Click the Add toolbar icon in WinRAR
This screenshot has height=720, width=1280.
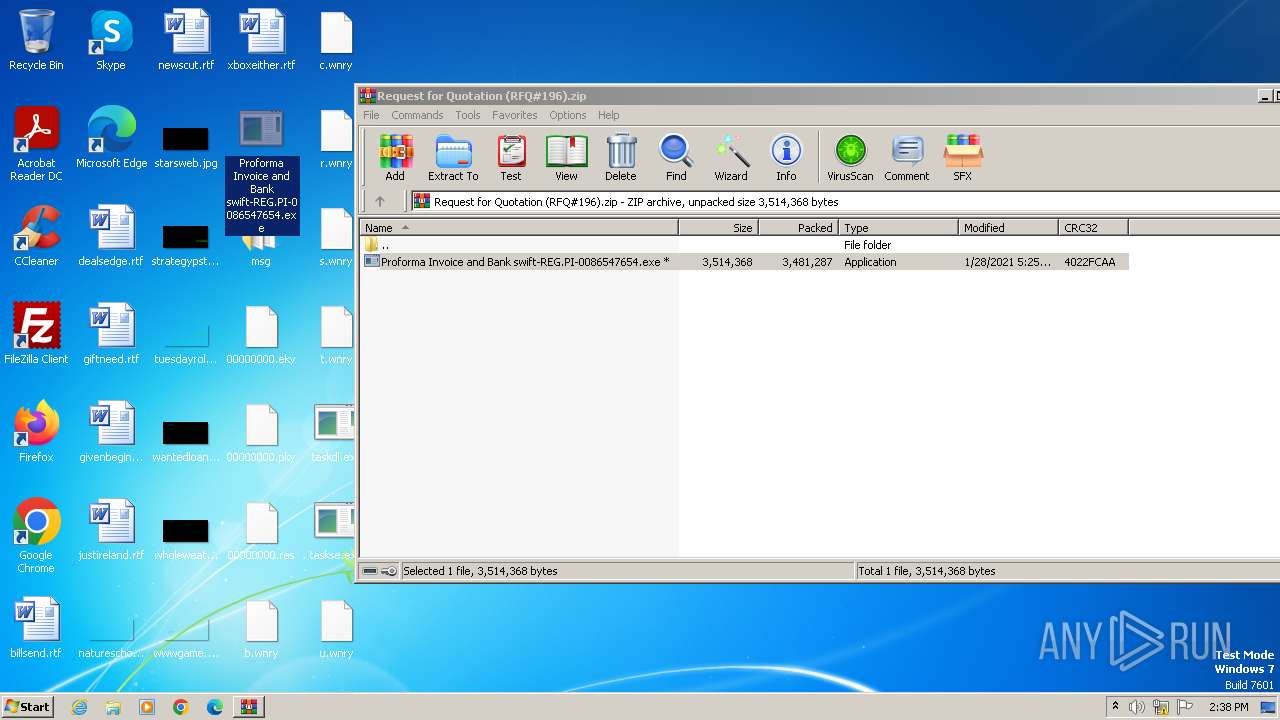pyautogui.click(x=395, y=158)
